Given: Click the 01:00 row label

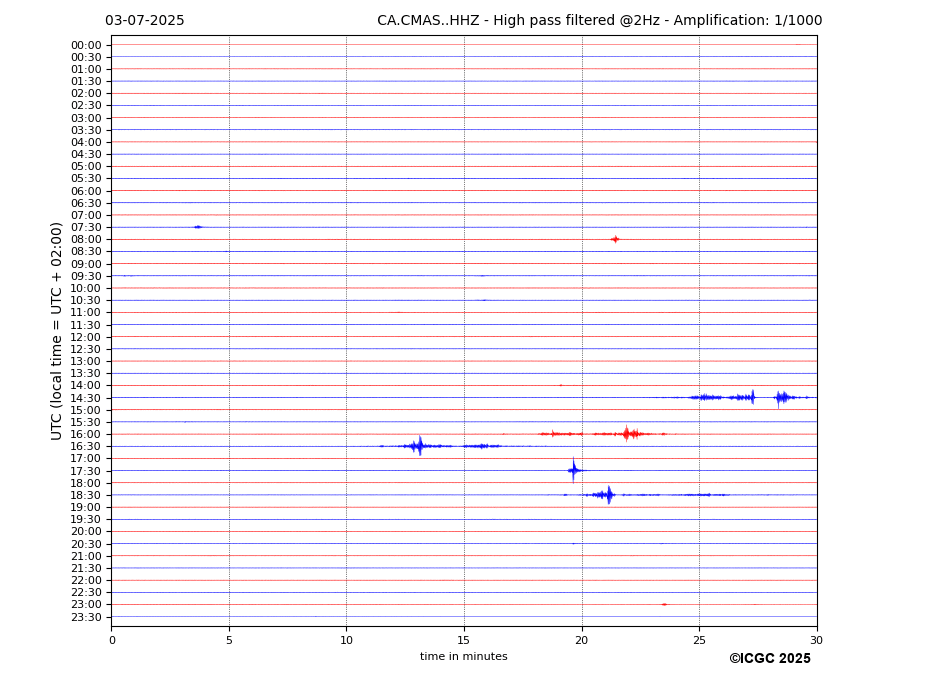Looking at the screenshot, I should [x=86, y=70].
